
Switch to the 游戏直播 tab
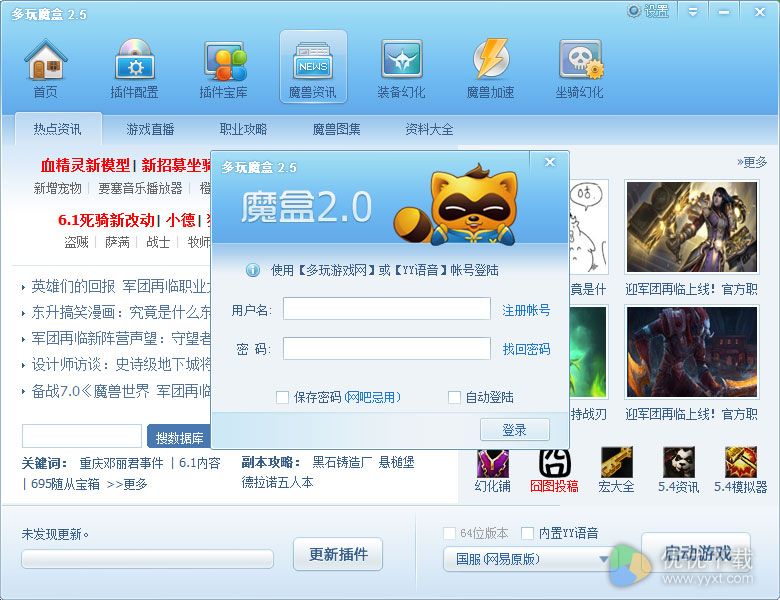(x=150, y=129)
